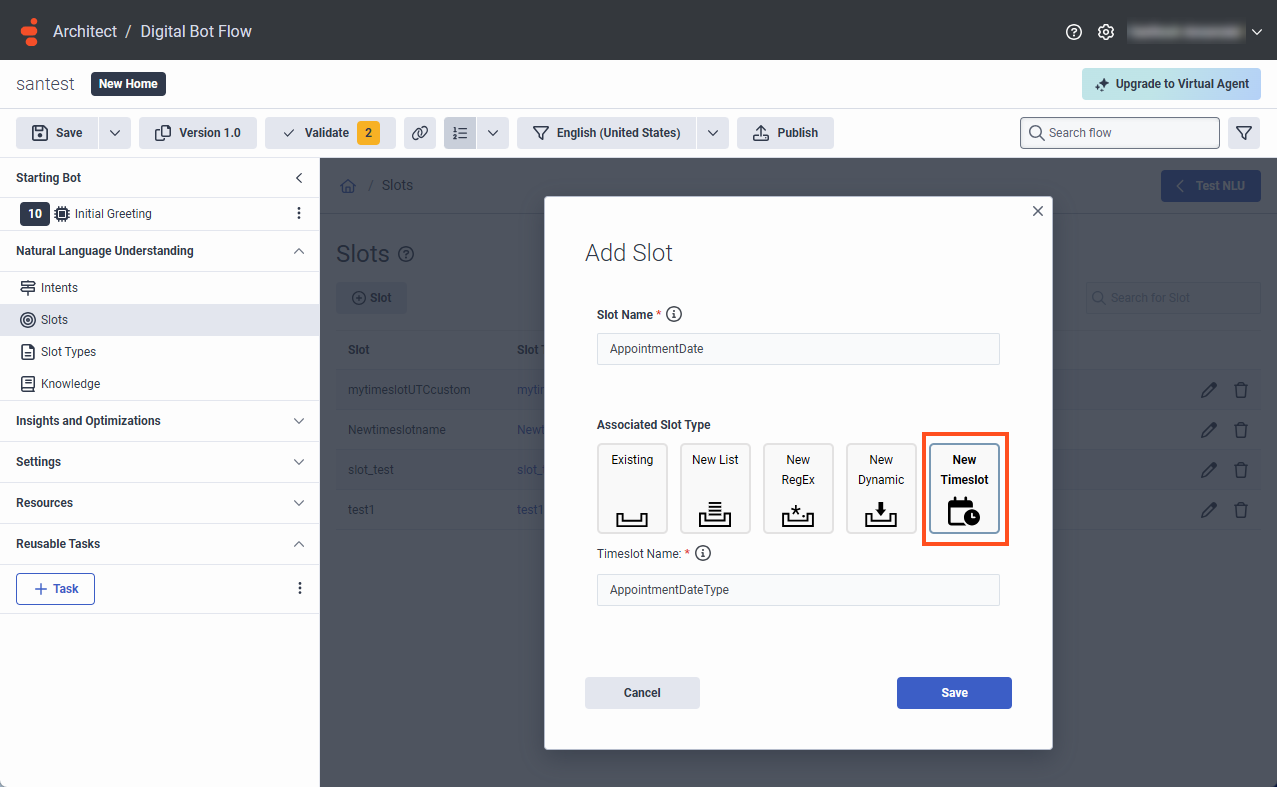This screenshot has height=787, width=1277.
Task: Open the Save dropdown arrow
Action: pyautogui.click(x=114, y=133)
